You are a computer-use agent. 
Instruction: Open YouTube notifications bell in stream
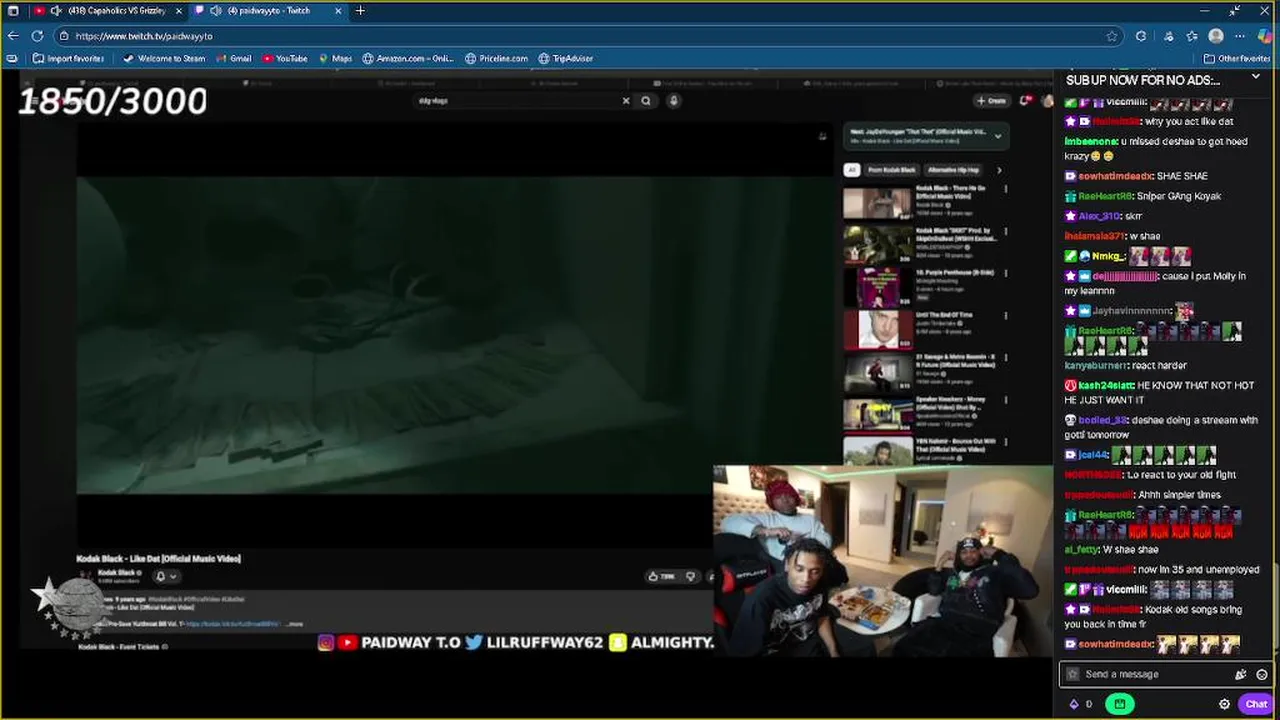(1026, 100)
